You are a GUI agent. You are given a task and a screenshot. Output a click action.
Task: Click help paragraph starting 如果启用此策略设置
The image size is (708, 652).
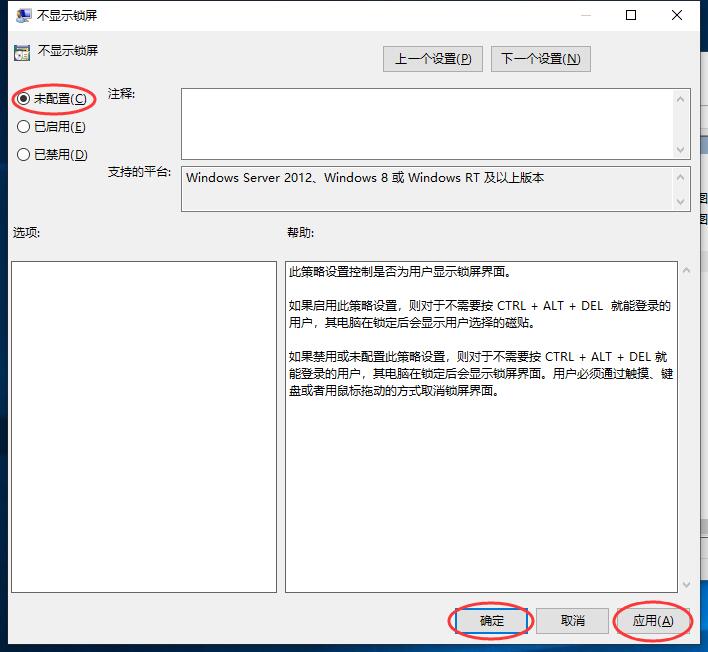[480, 314]
